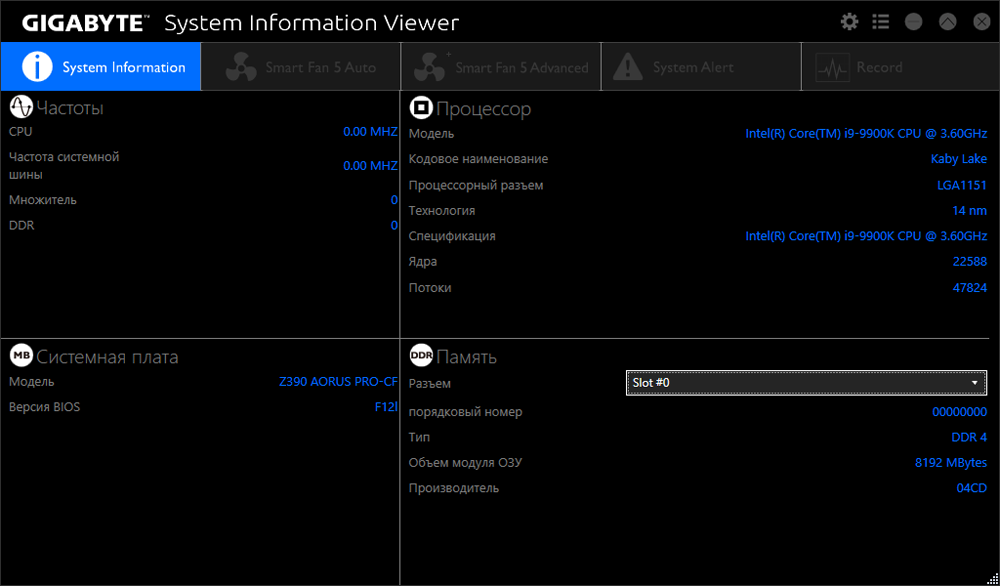Viewport: 1000px width, 586px height.
Task: Switch to the System Alert tab
Action: point(692,67)
